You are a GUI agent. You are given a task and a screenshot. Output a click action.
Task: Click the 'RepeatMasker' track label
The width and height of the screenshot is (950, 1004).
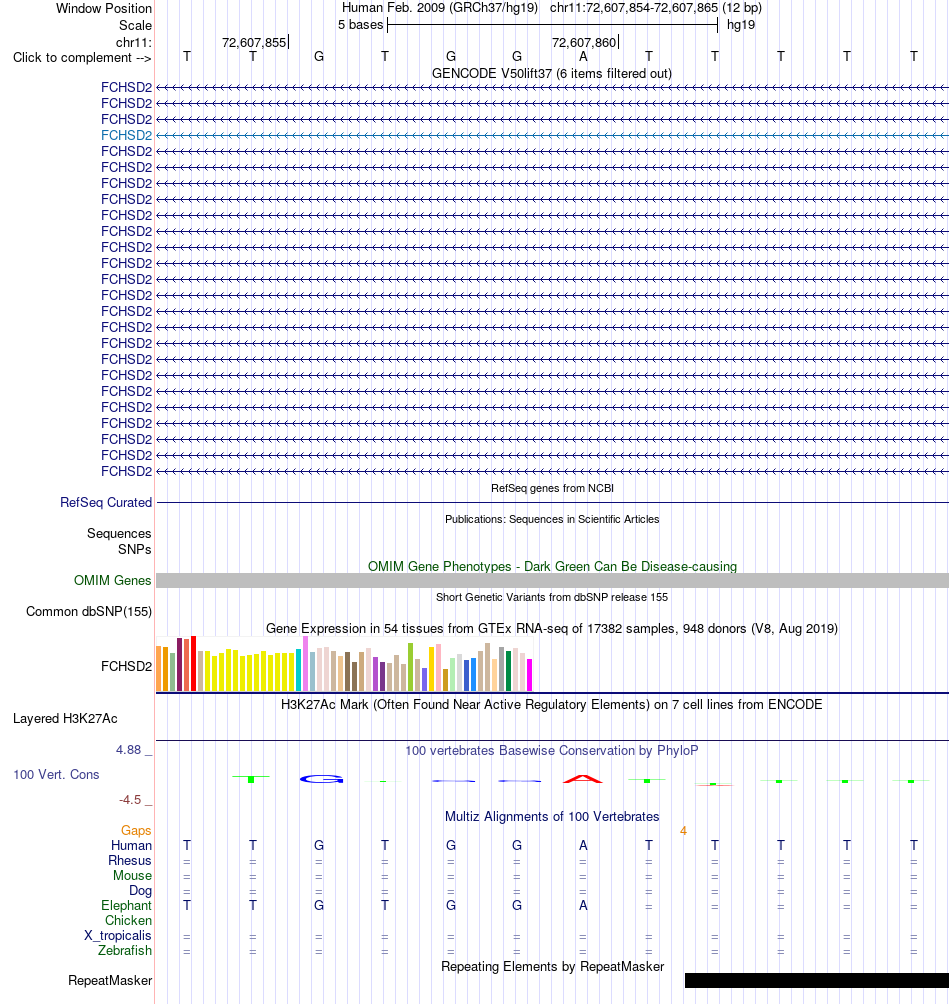(x=110, y=981)
